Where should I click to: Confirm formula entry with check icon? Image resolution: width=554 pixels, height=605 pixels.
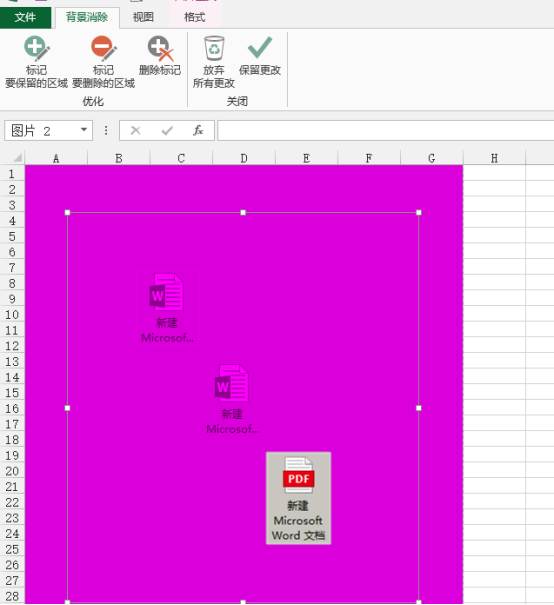pyautogui.click(x=167, y=131)
